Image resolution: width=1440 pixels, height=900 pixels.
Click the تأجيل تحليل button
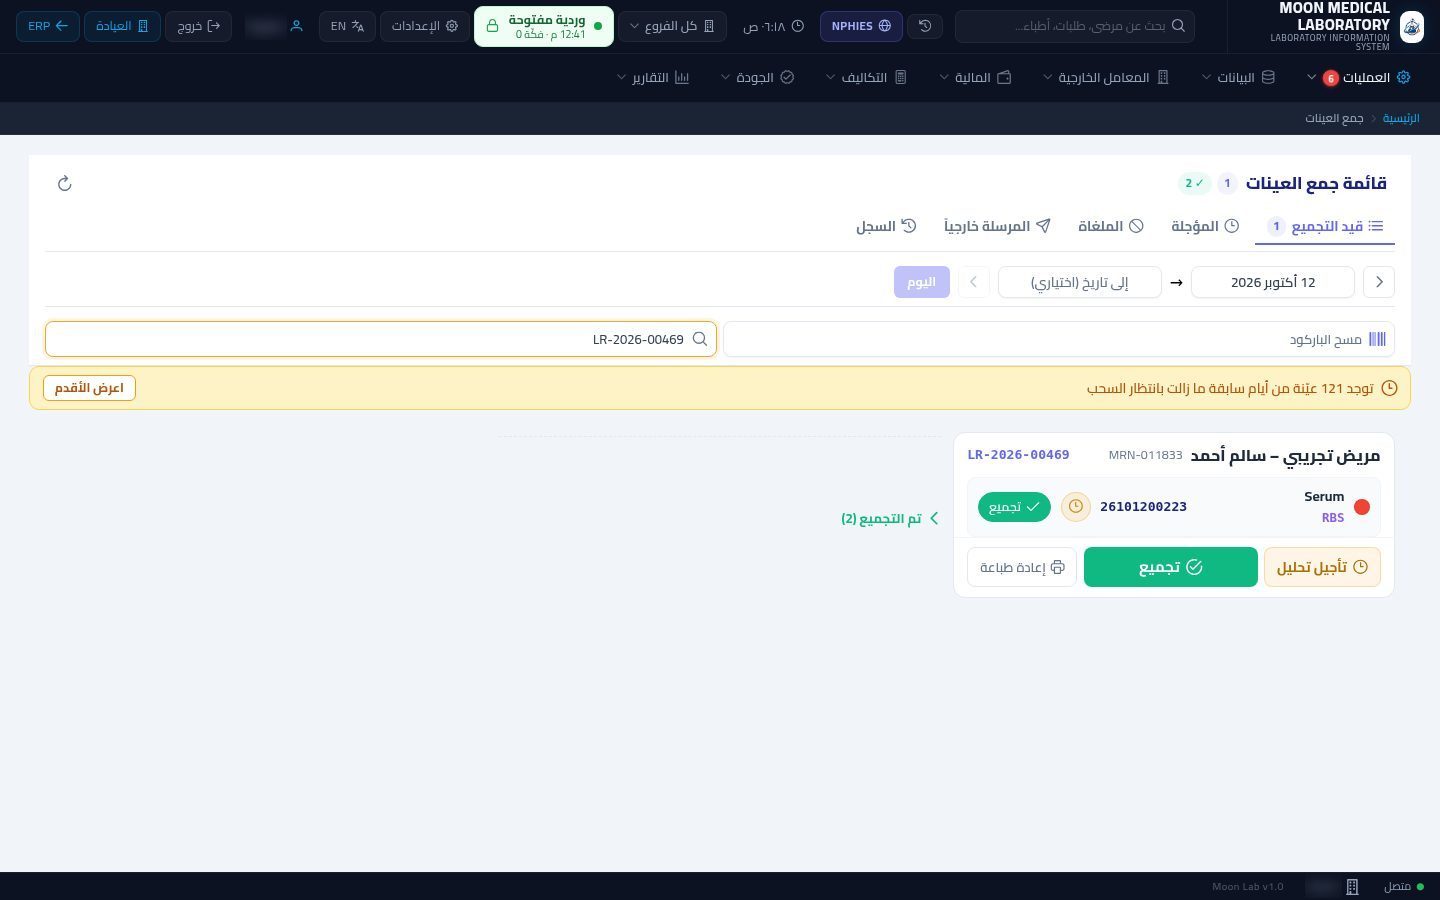[1322, 567]
